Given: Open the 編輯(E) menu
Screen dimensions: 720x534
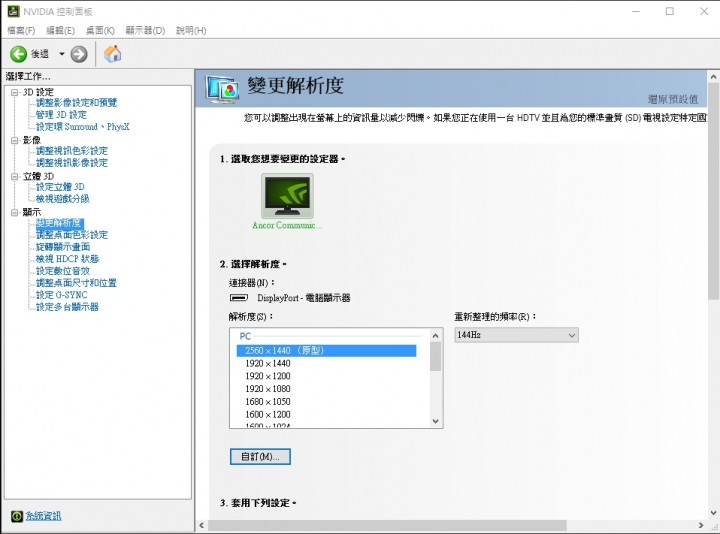Looking at the screenshot, I should (x=60, y=30).
